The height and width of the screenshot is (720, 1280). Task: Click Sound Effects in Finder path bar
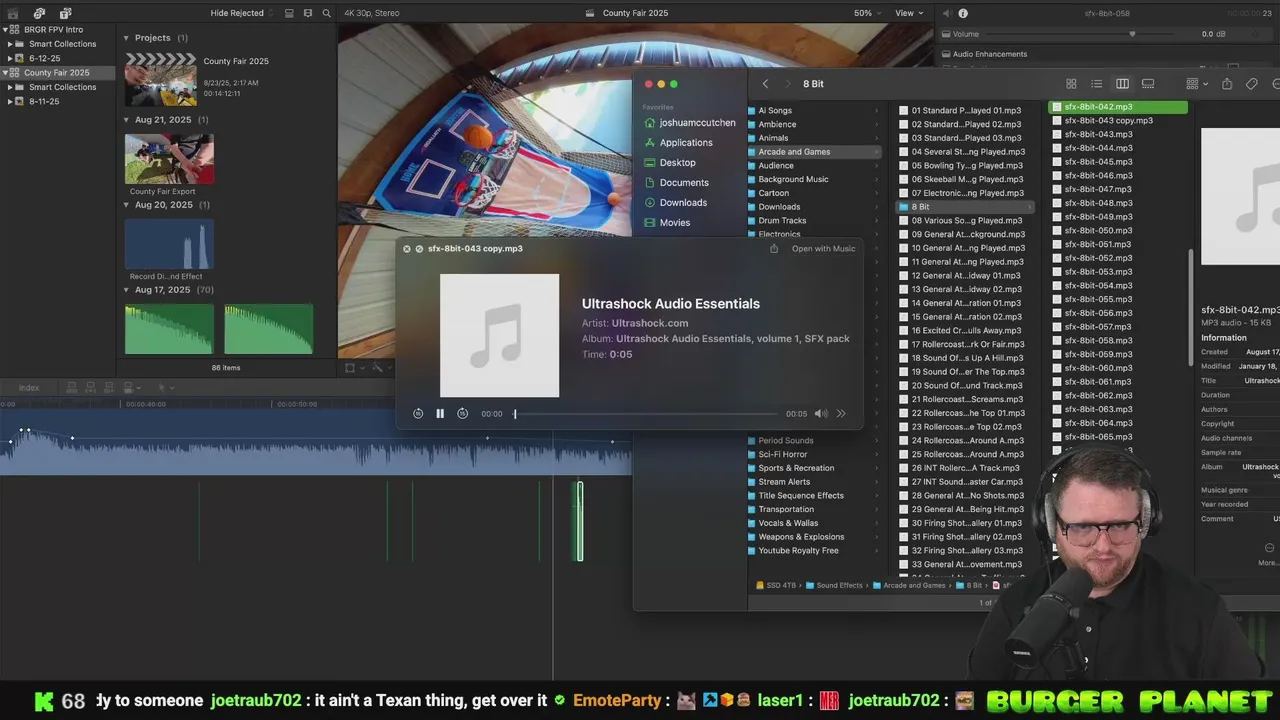click(834, 585)
